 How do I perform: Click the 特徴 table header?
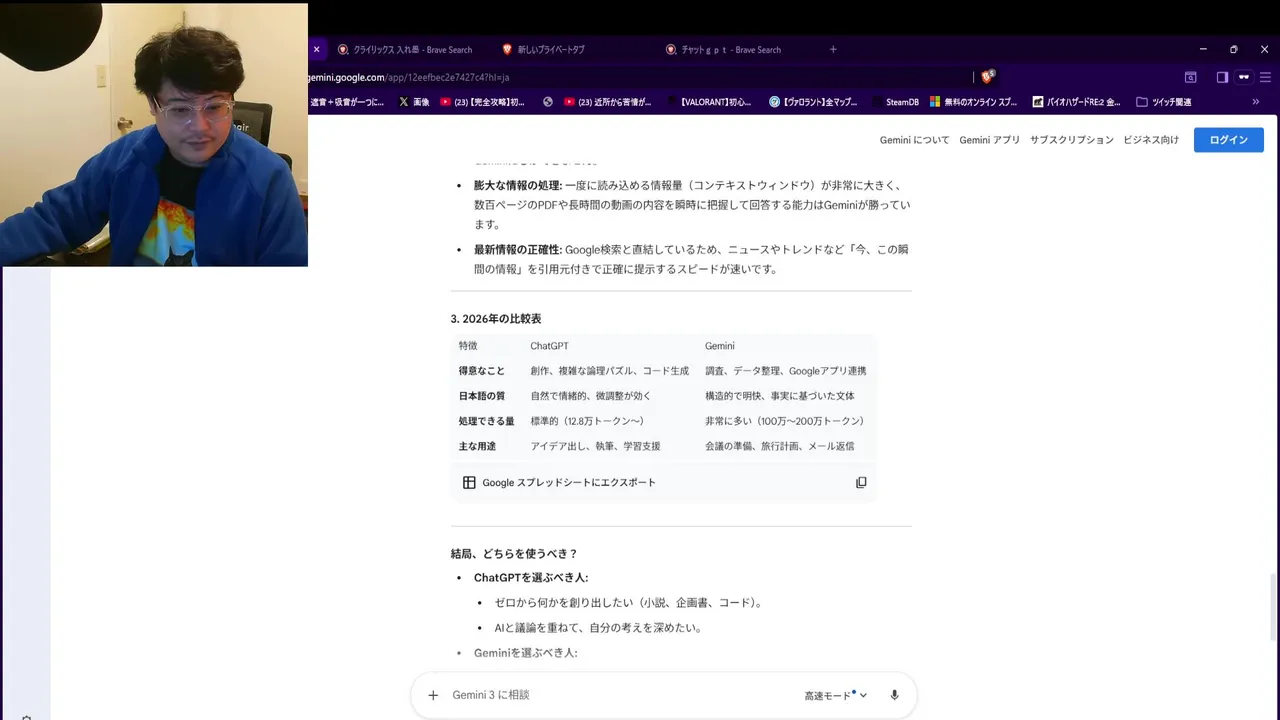click(x=468, y=346)
